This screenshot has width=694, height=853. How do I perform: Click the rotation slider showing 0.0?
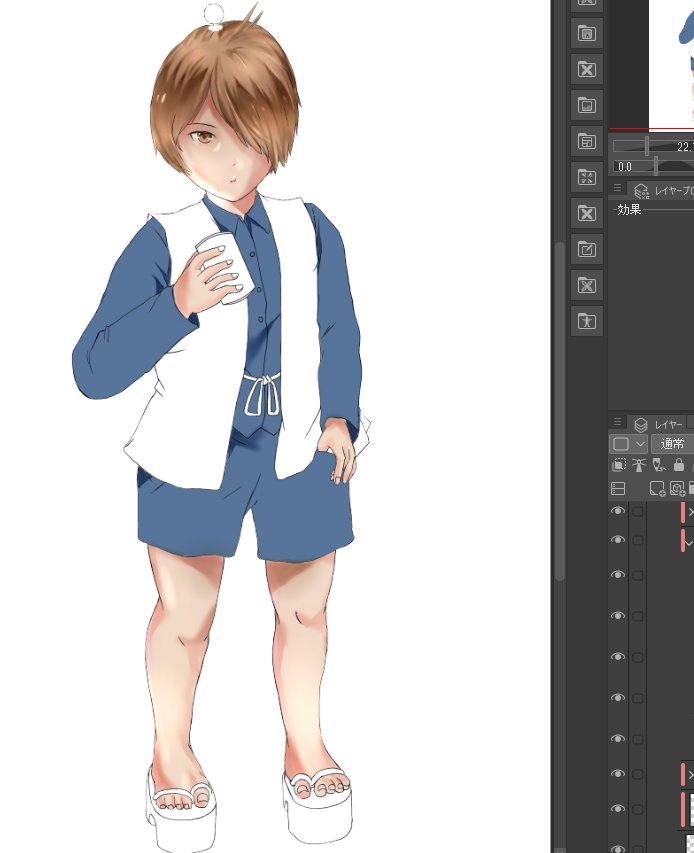656,166
